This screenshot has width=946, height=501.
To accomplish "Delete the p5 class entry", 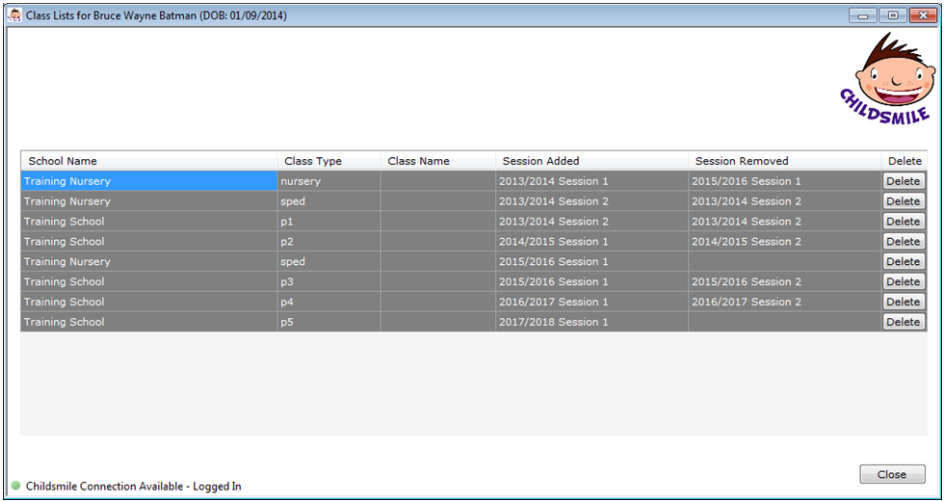I will [x=903, y=322].
